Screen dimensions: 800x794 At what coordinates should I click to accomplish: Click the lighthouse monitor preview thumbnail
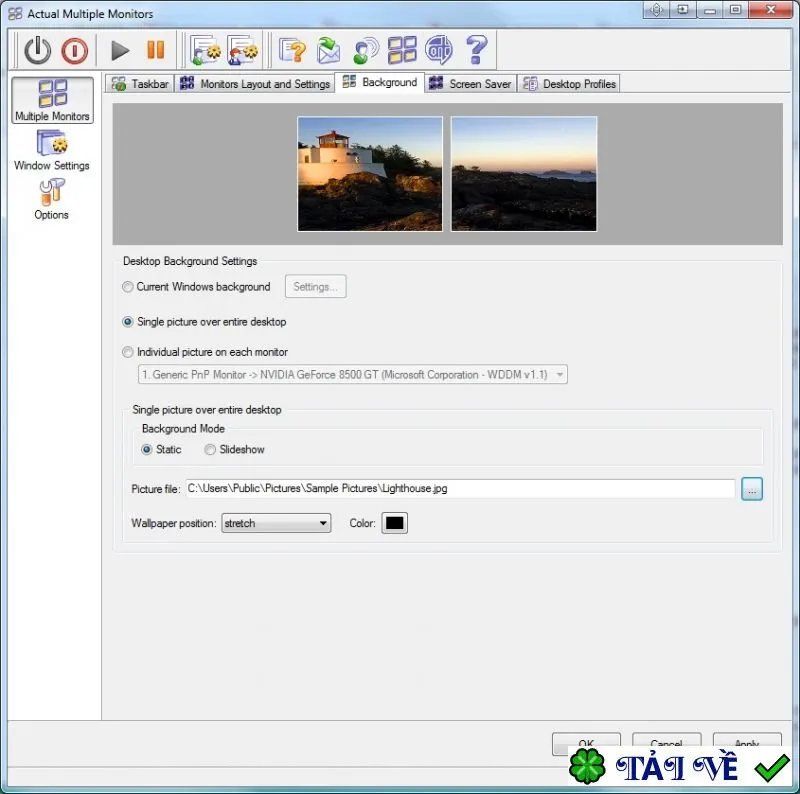coord(370,174)
